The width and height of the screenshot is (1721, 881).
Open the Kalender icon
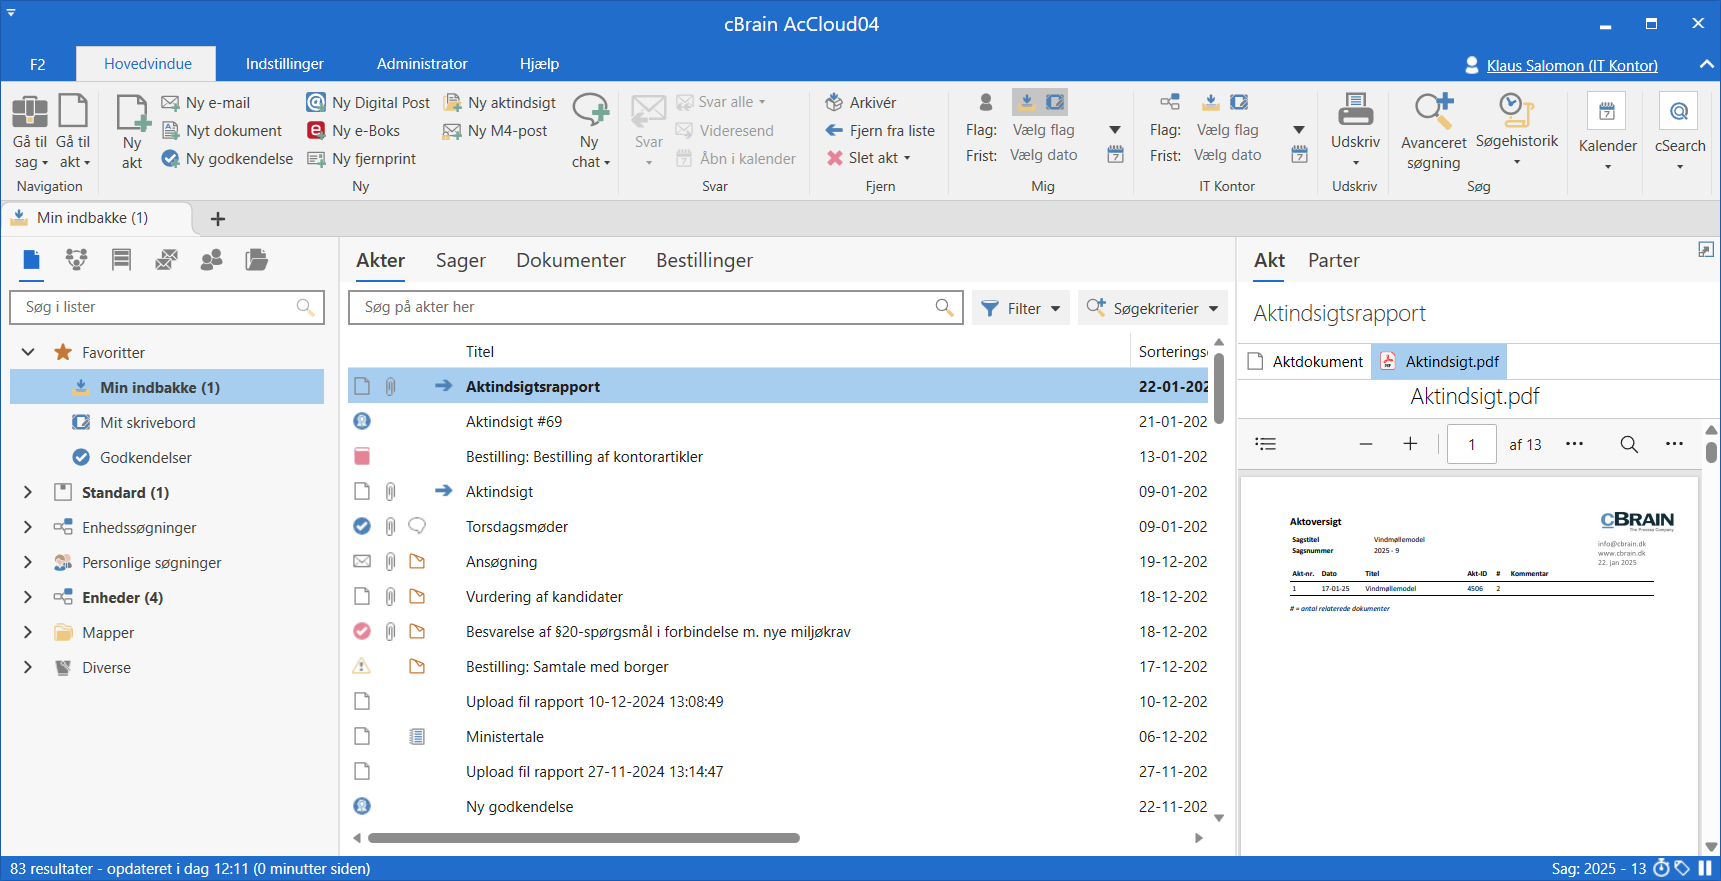click(x=1607, y=112)
